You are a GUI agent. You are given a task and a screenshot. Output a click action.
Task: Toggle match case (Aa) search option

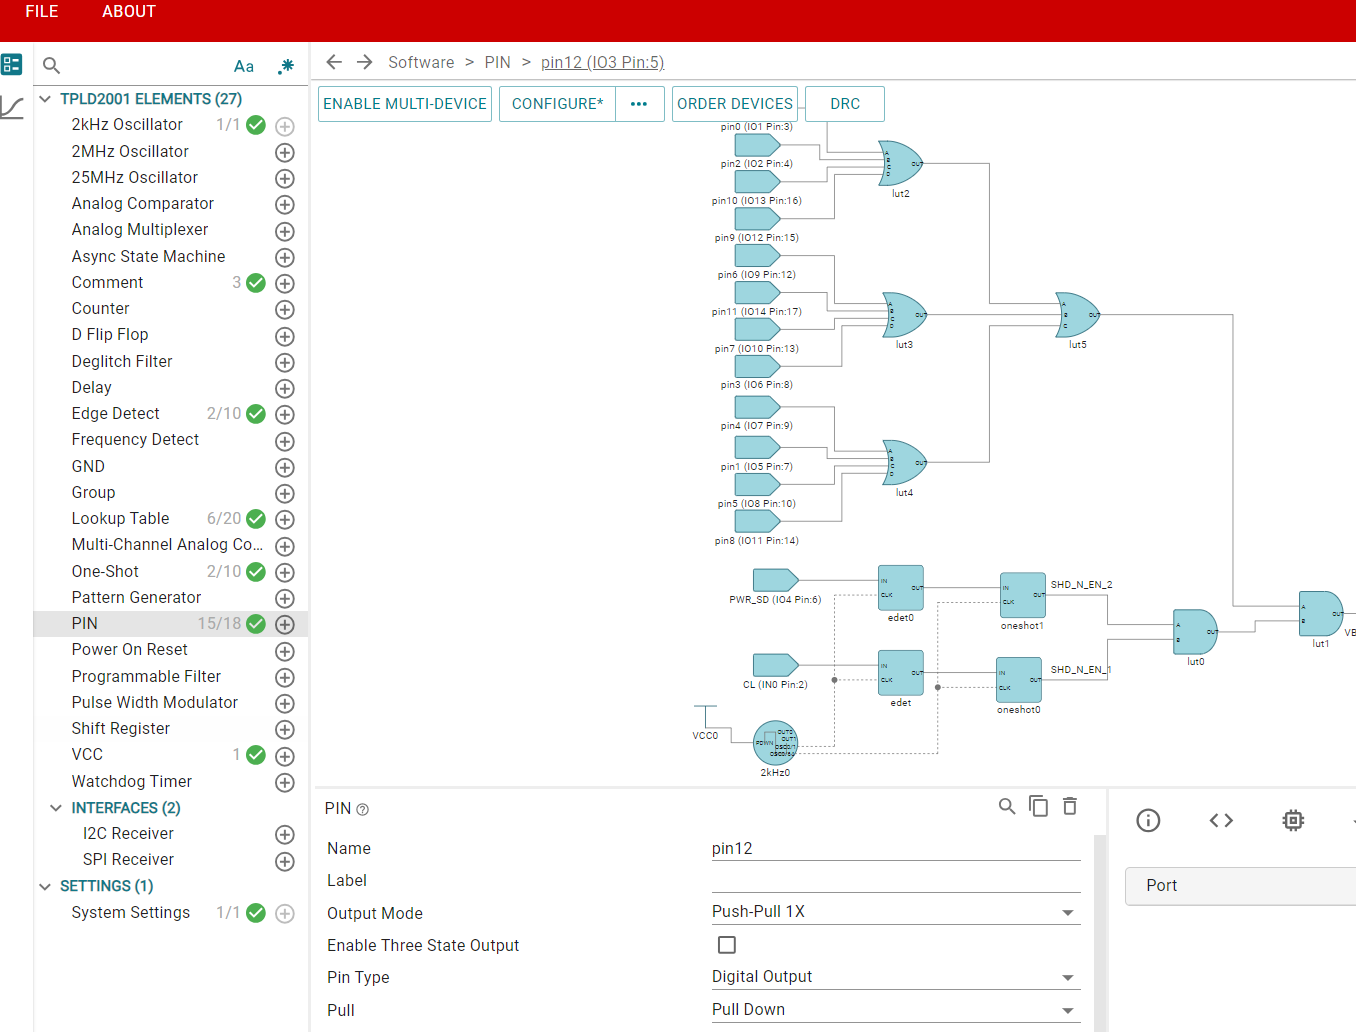coord(244,66)
